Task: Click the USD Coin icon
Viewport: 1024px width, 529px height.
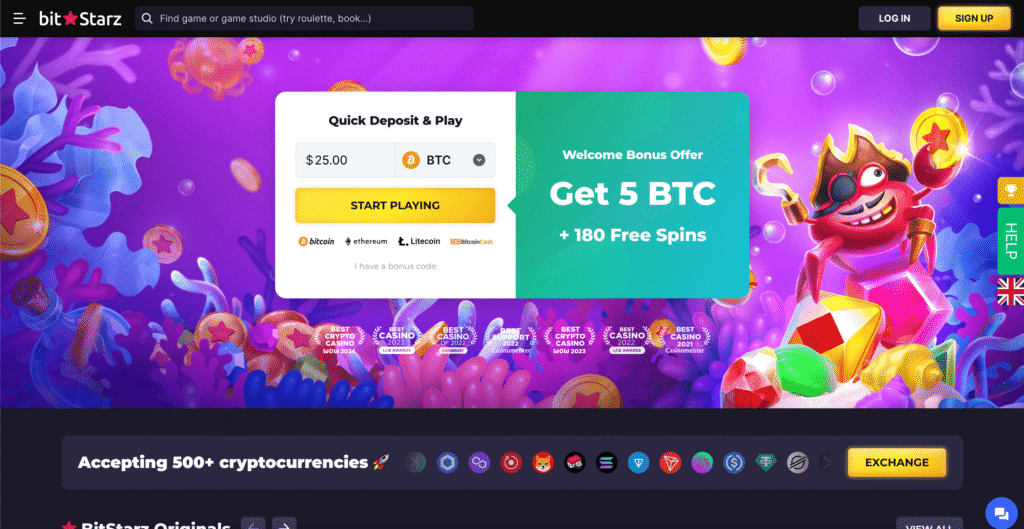Action: (x=734, y=462)
